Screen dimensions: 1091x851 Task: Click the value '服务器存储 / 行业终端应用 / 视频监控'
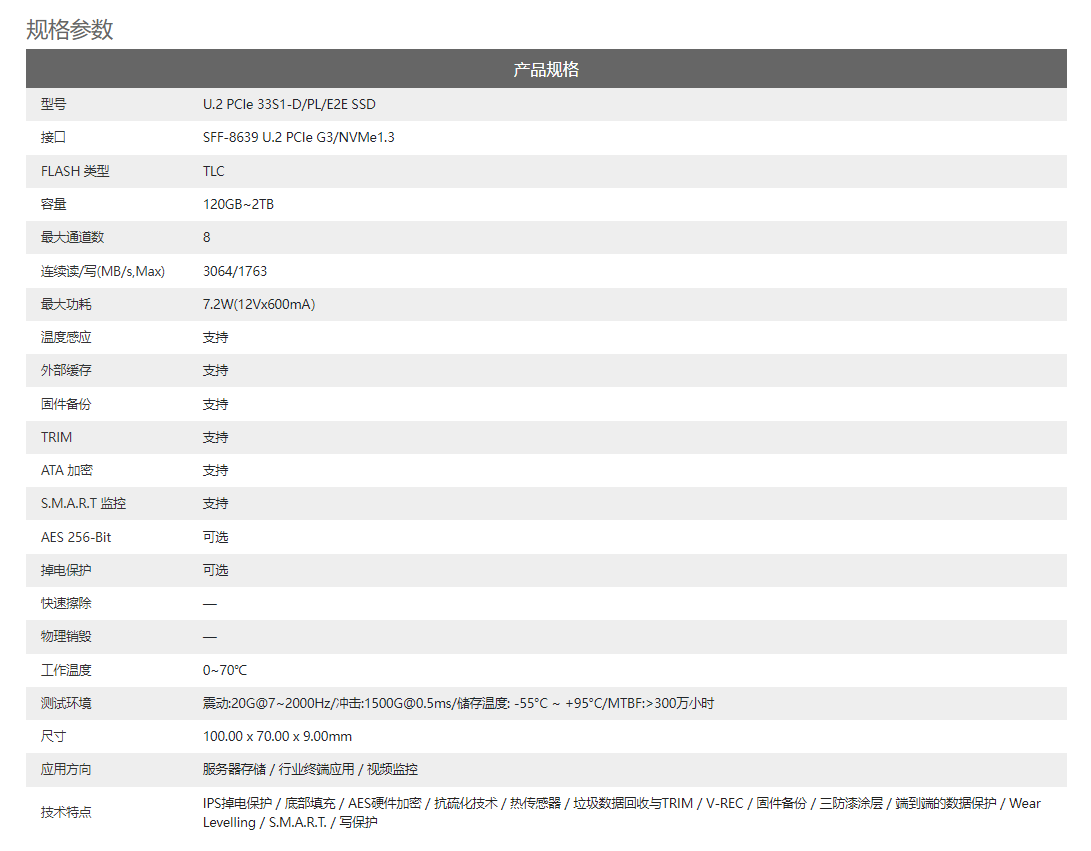(310, 769)
